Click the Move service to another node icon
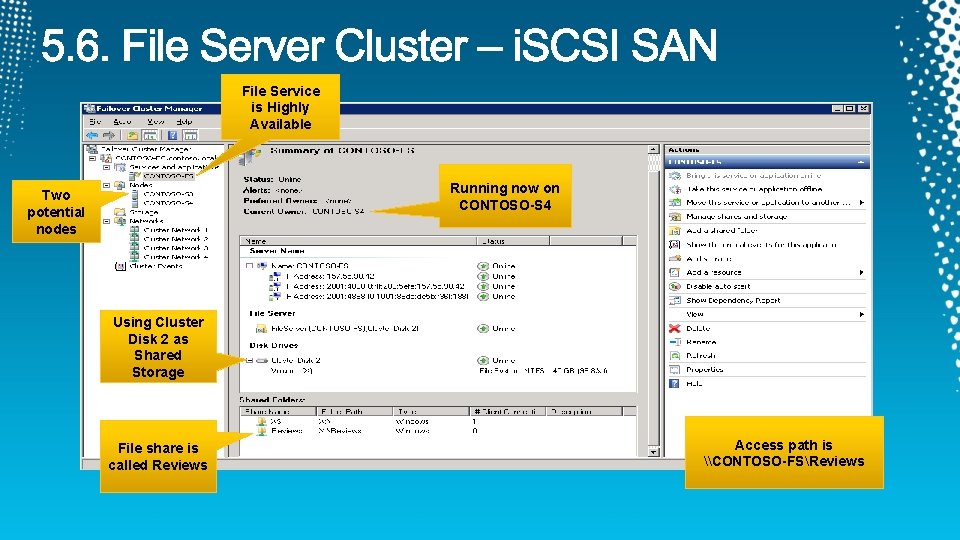 coord(675,203)
